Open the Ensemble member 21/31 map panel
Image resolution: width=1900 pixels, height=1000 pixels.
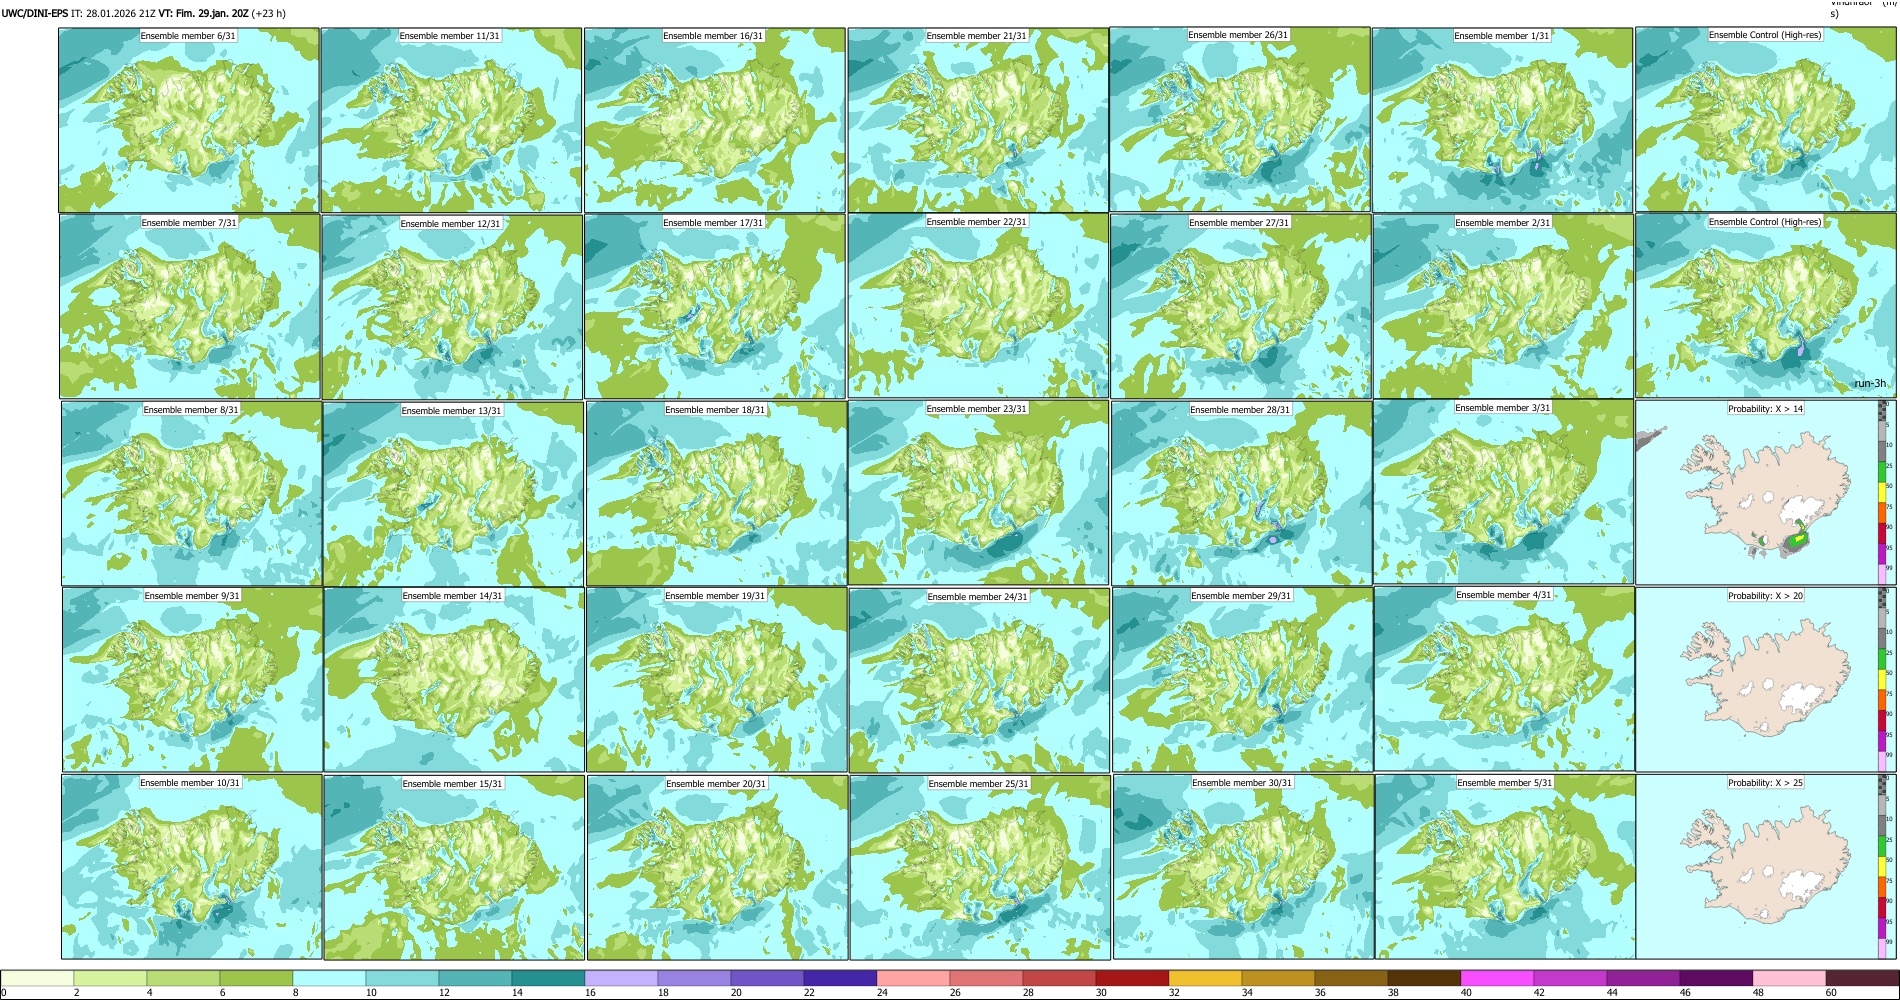pyautogui.click(x=977, y=120)
